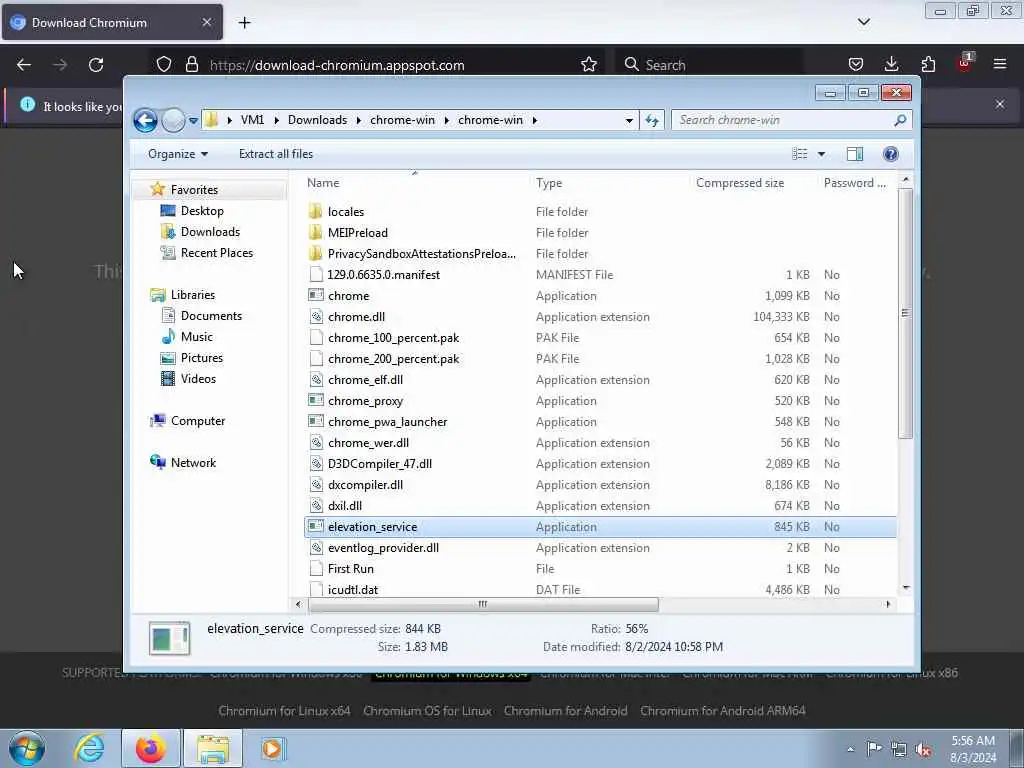
Task: Click the refresh button beside address bar
Action: pos(652,120)
